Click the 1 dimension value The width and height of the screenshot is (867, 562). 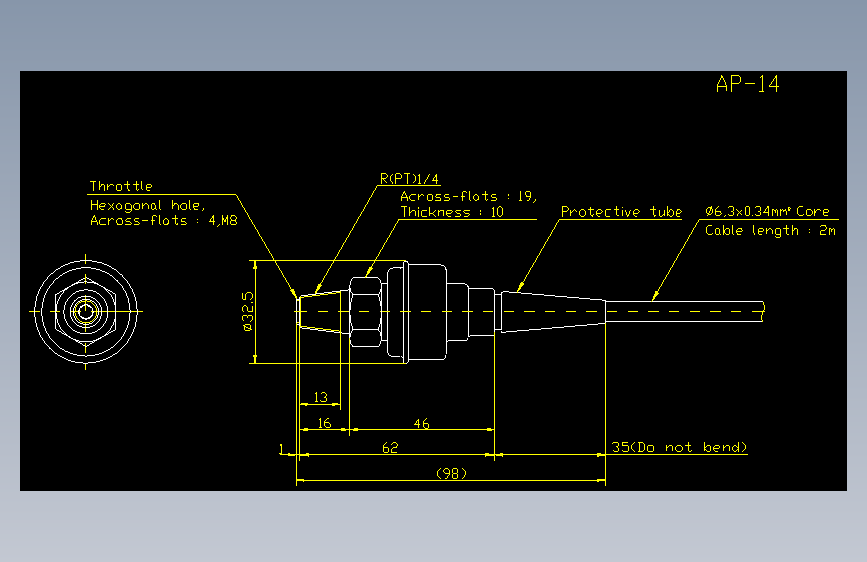pos(282,449)
